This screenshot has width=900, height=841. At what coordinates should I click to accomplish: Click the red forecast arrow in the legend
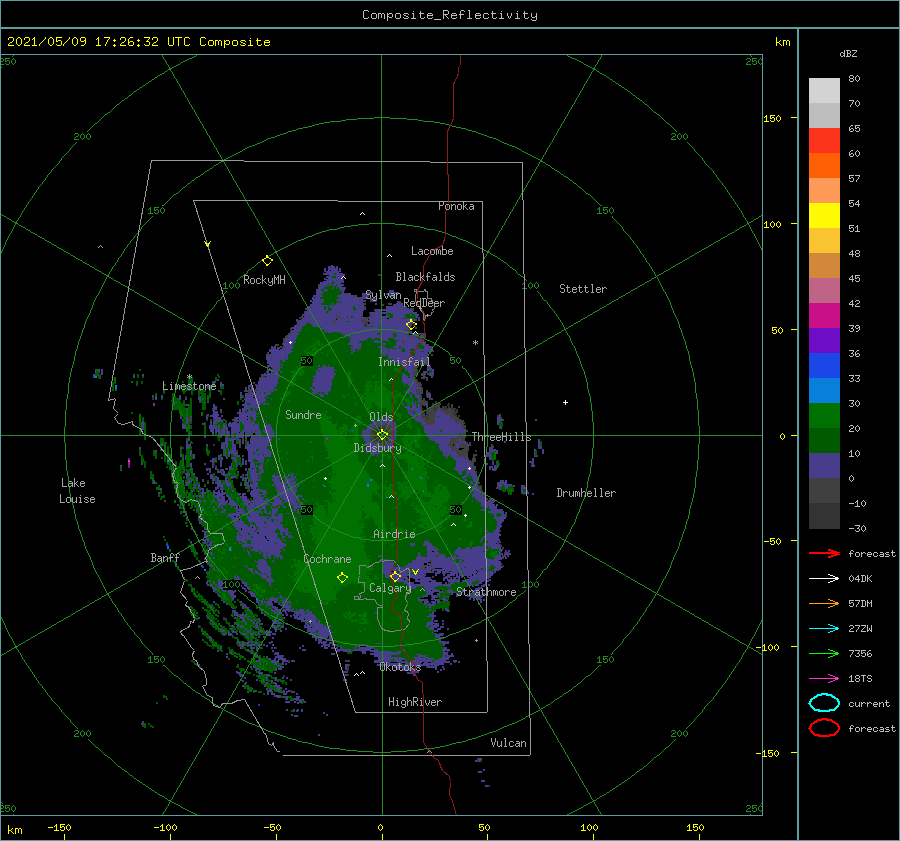click(x=824, y=553)
